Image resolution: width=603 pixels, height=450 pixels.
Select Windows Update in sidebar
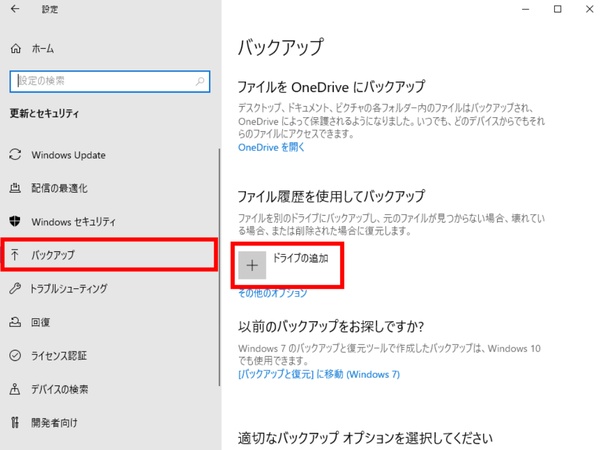[x=68, y=155]
